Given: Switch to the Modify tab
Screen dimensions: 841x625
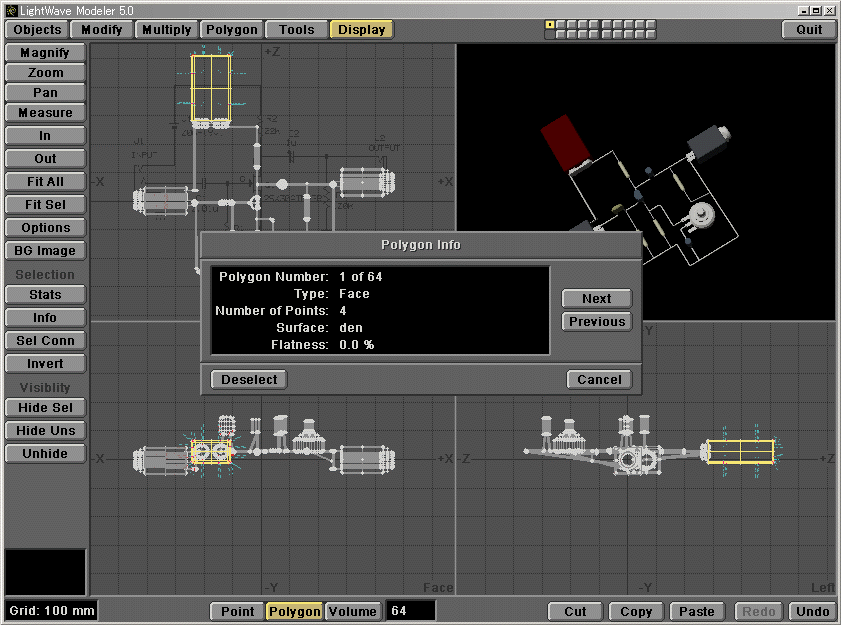Looking at the screenshot, I should click(102, 29).
